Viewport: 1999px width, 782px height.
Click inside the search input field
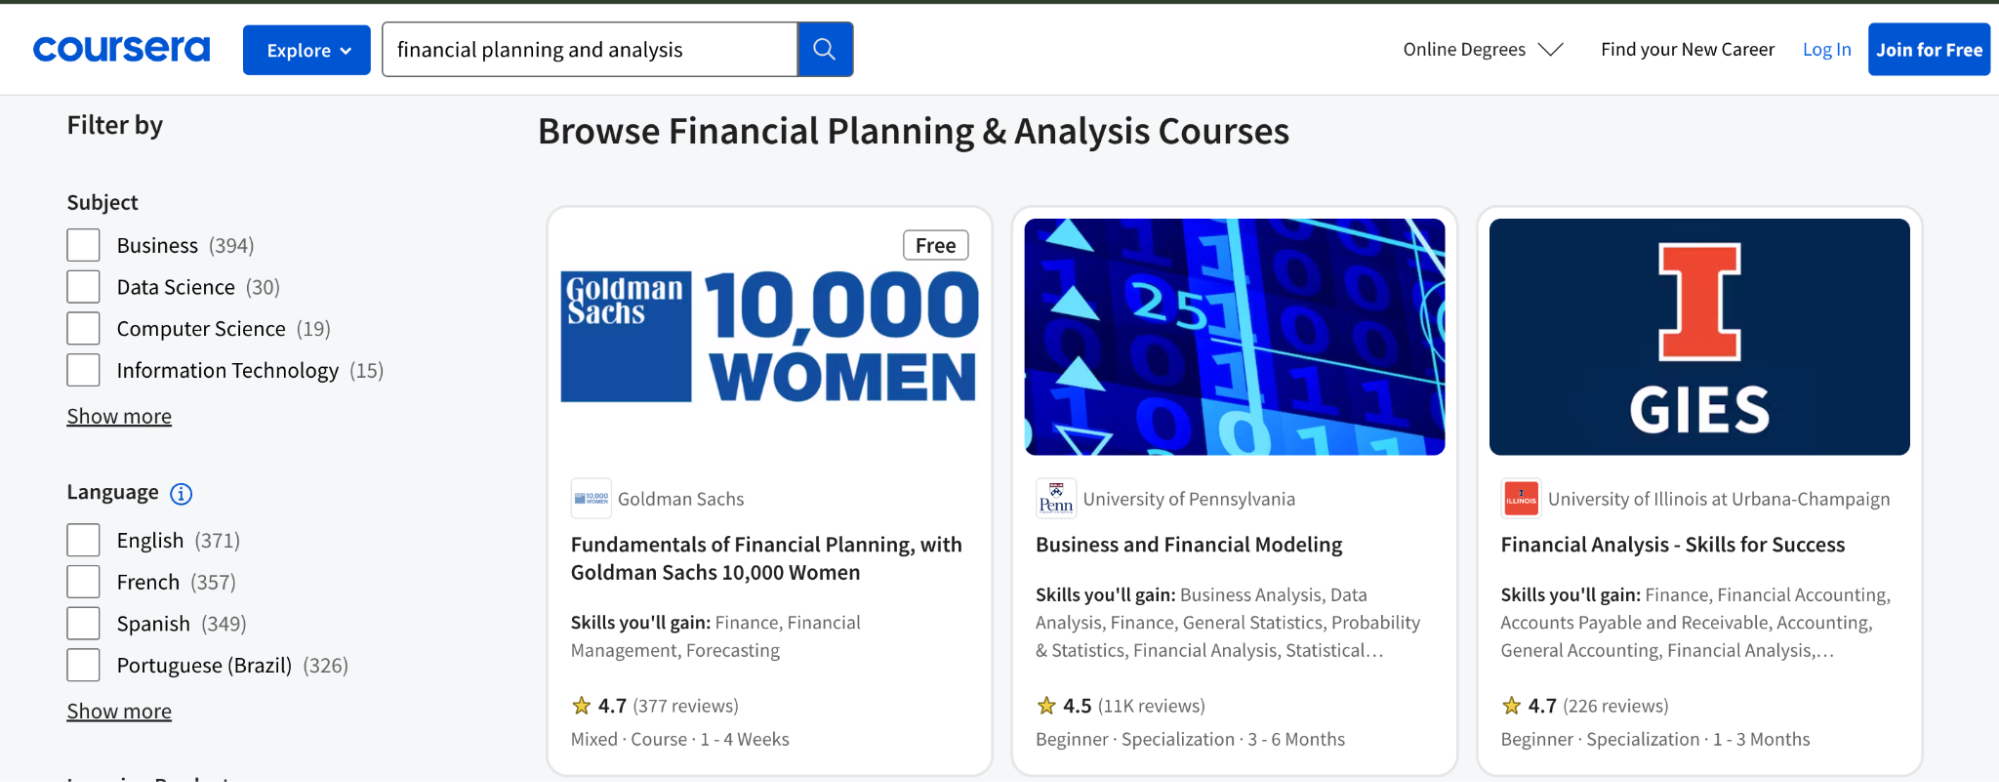tap(588, 48)
